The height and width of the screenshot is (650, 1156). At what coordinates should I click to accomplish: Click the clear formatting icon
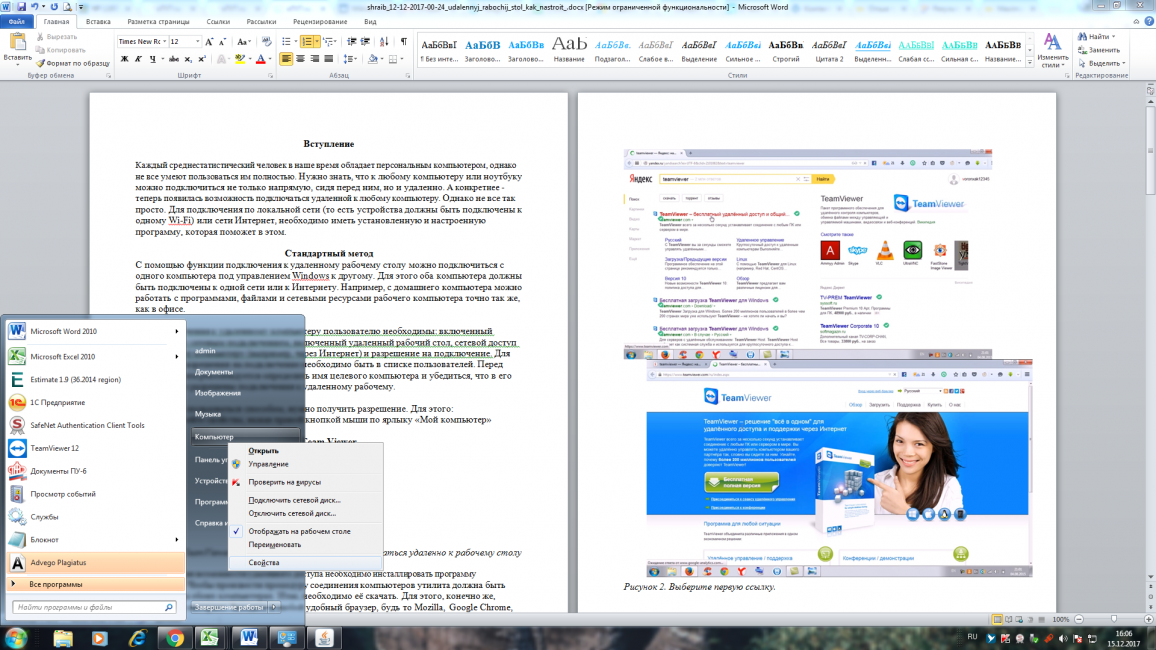(266, 42)
